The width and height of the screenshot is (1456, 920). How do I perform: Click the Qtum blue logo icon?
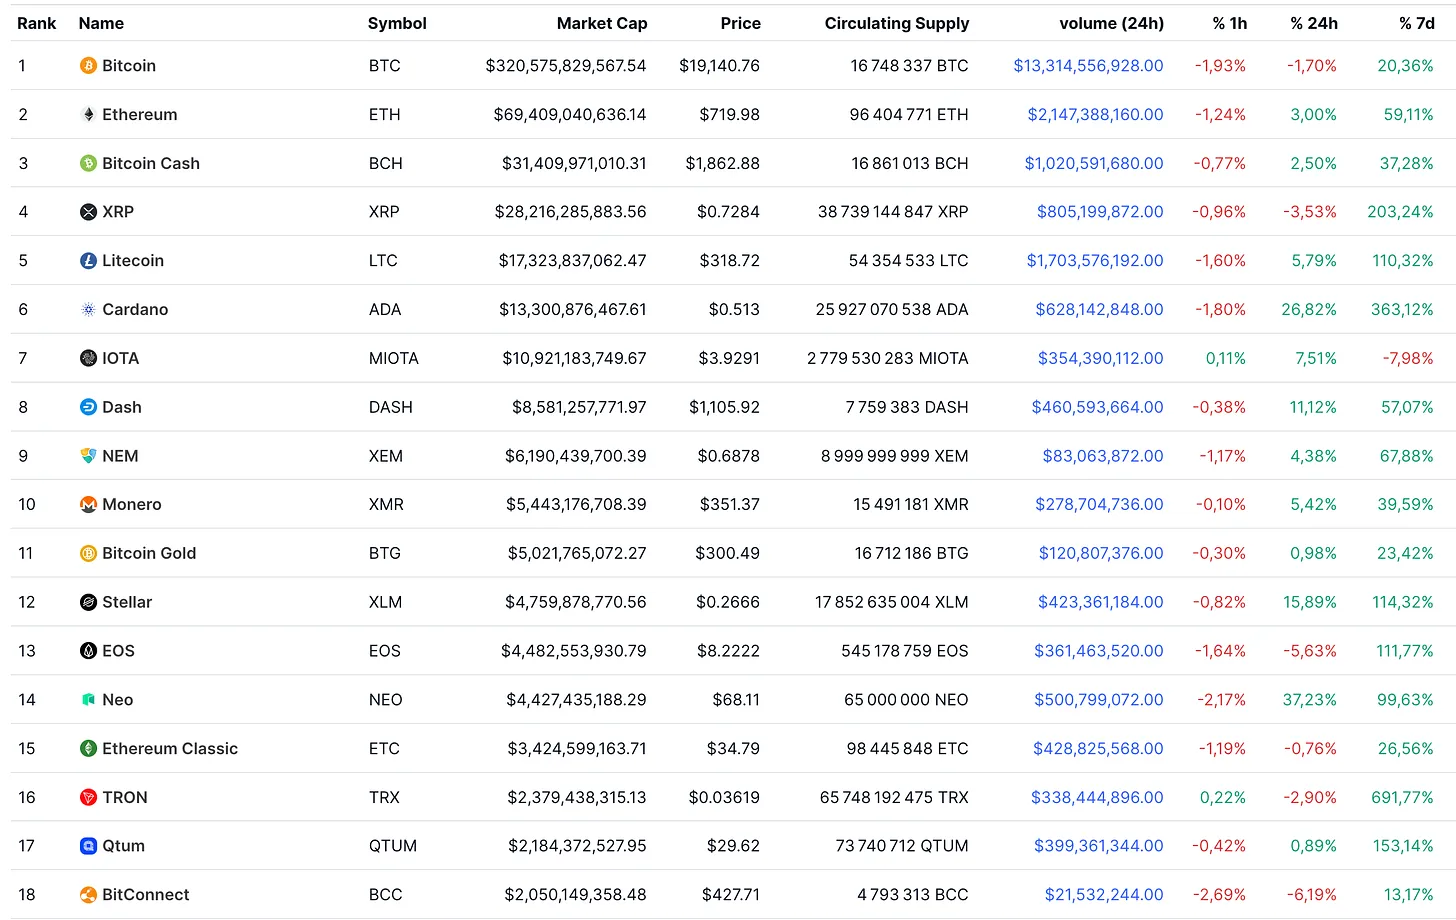pyautogui.click(x=88, y=846)
